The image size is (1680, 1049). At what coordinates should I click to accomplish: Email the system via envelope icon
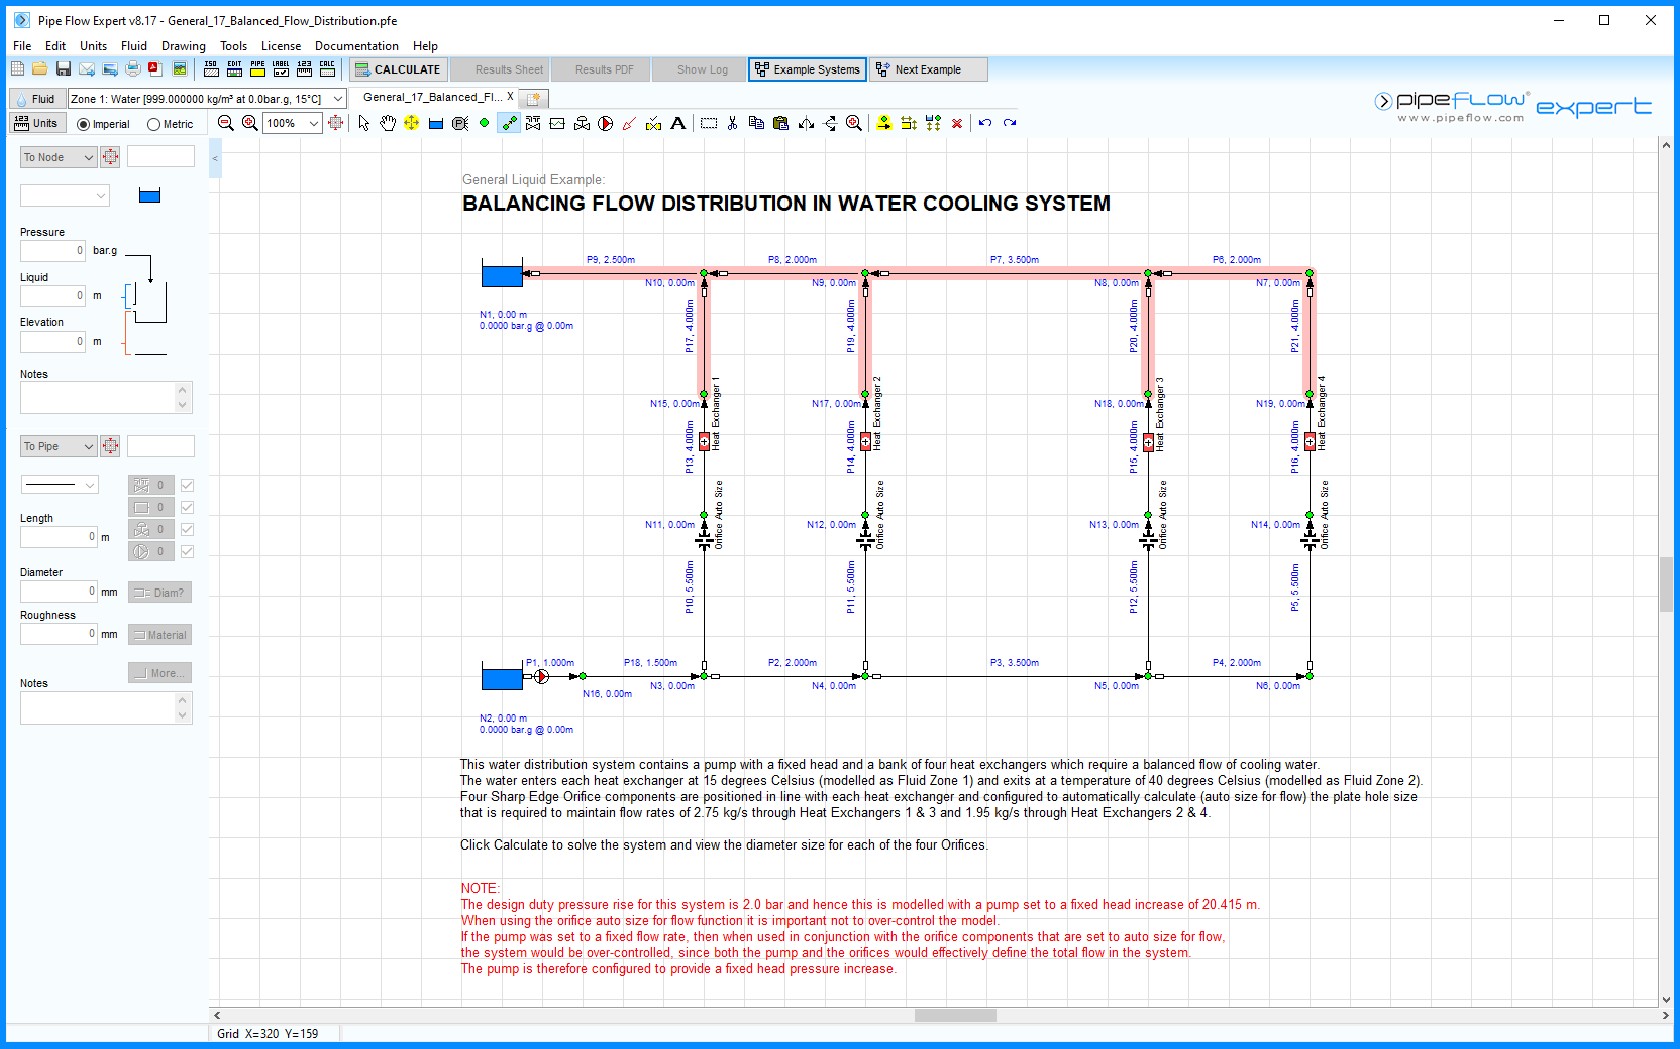point(87,69)
